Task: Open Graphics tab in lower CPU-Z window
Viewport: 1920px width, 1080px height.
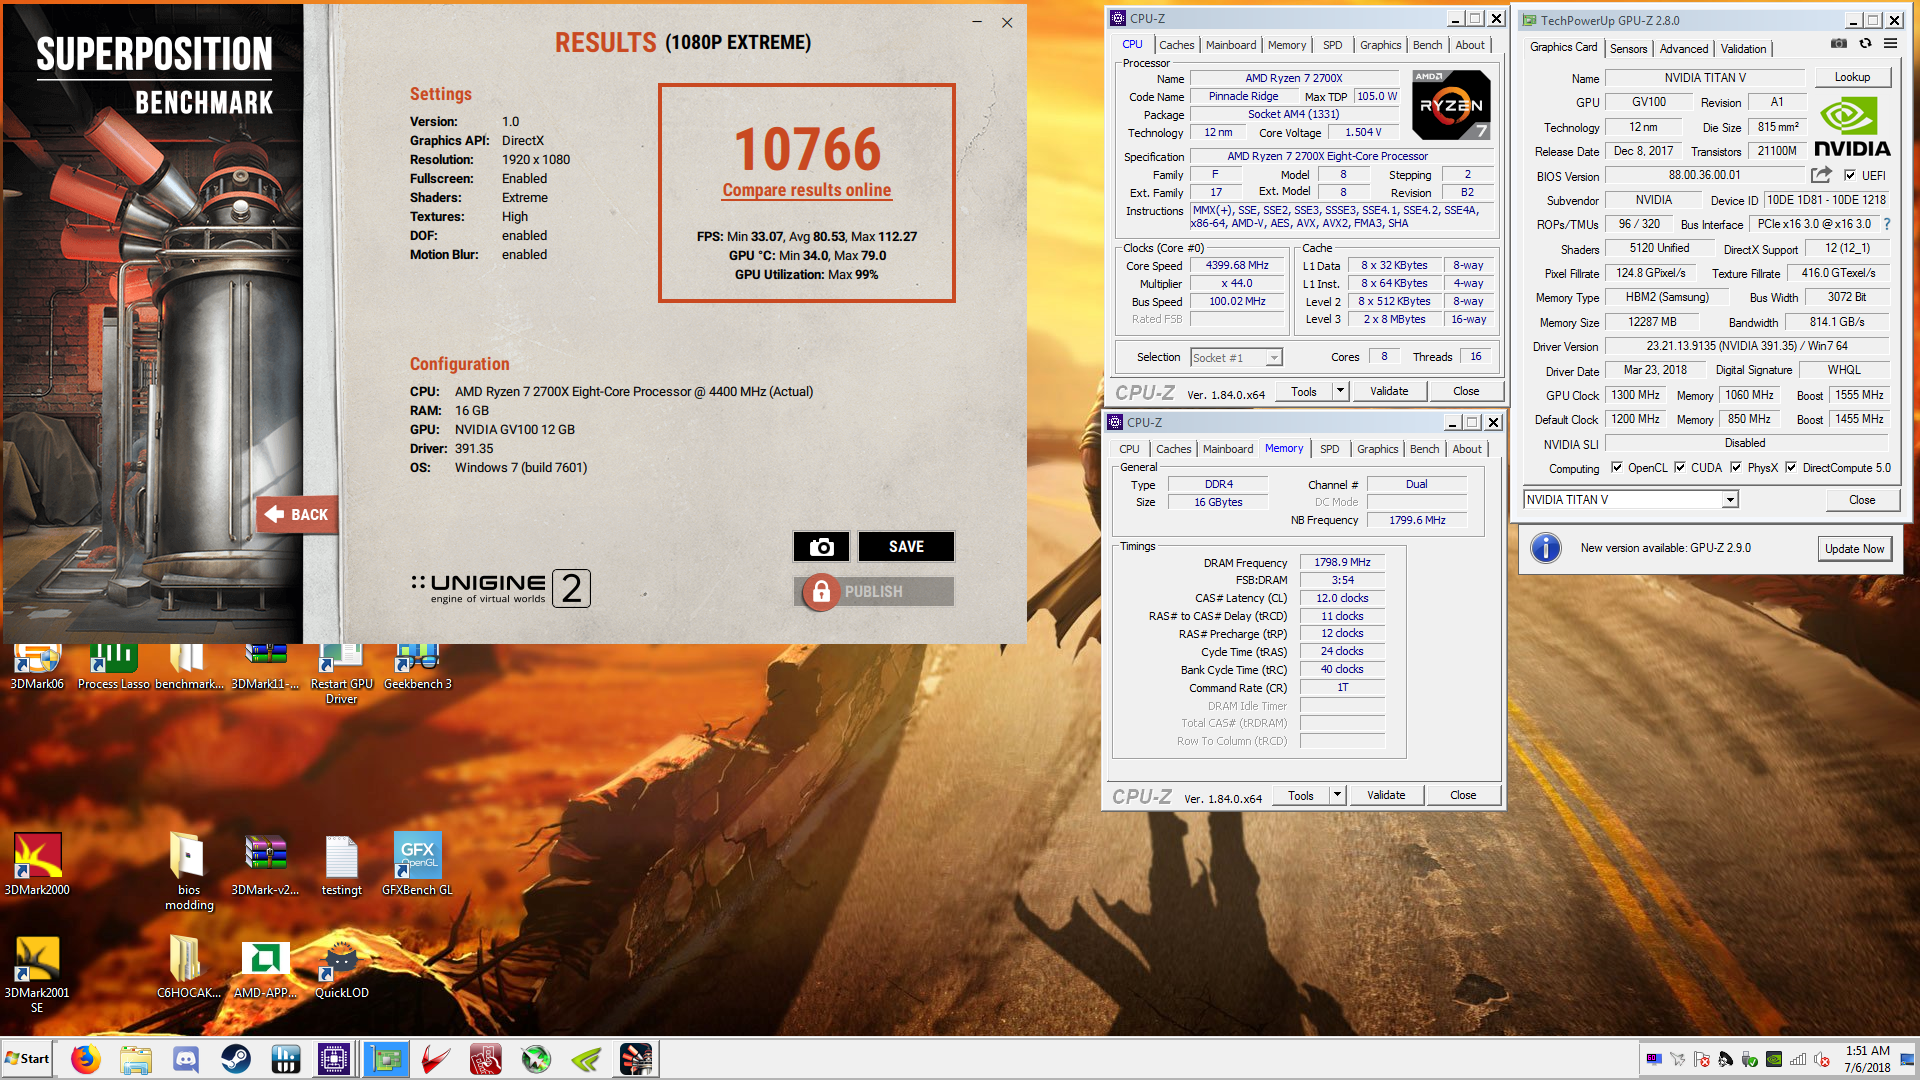Action: coord(1377,449)
